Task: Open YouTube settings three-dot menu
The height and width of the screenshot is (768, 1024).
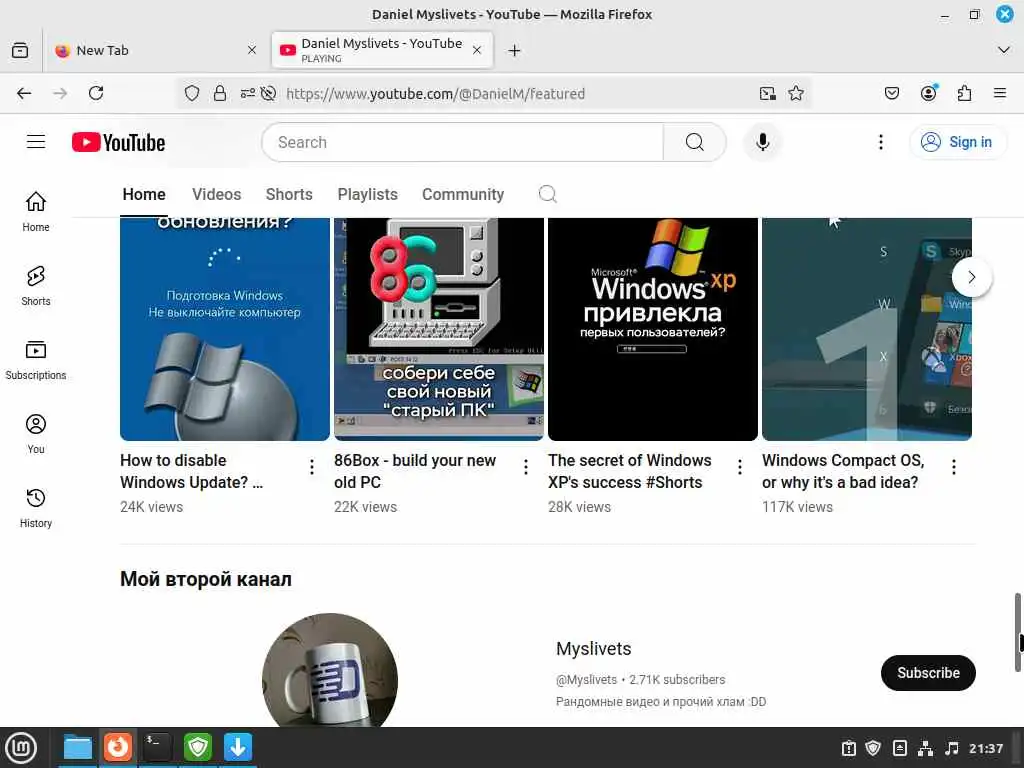Action: tap(880, 142)
